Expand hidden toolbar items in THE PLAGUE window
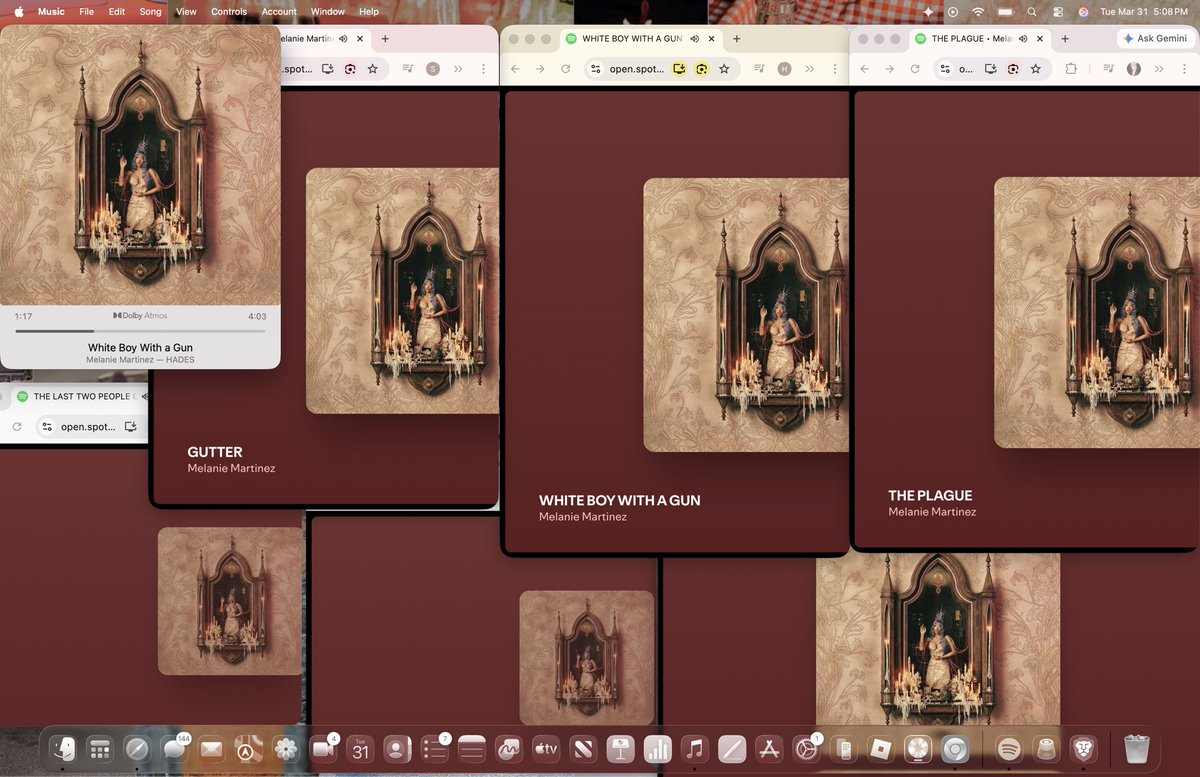The image size is (1200, 777). coord(1160,69)
